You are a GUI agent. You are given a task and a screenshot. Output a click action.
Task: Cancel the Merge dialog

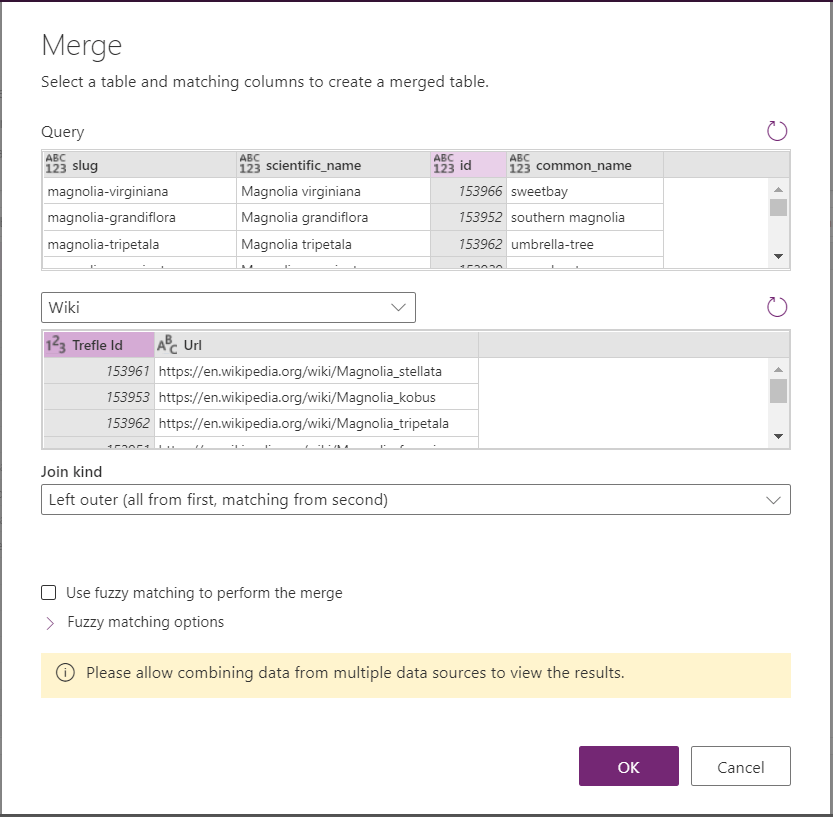point(740,767)
